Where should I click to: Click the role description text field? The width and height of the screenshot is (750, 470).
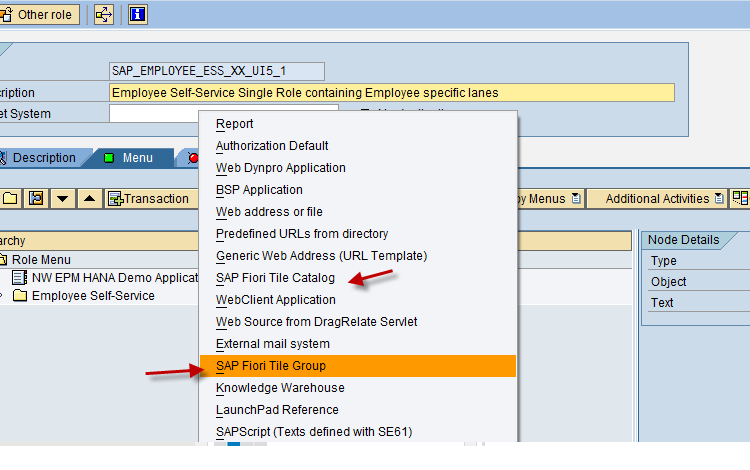tap(392, 93)
